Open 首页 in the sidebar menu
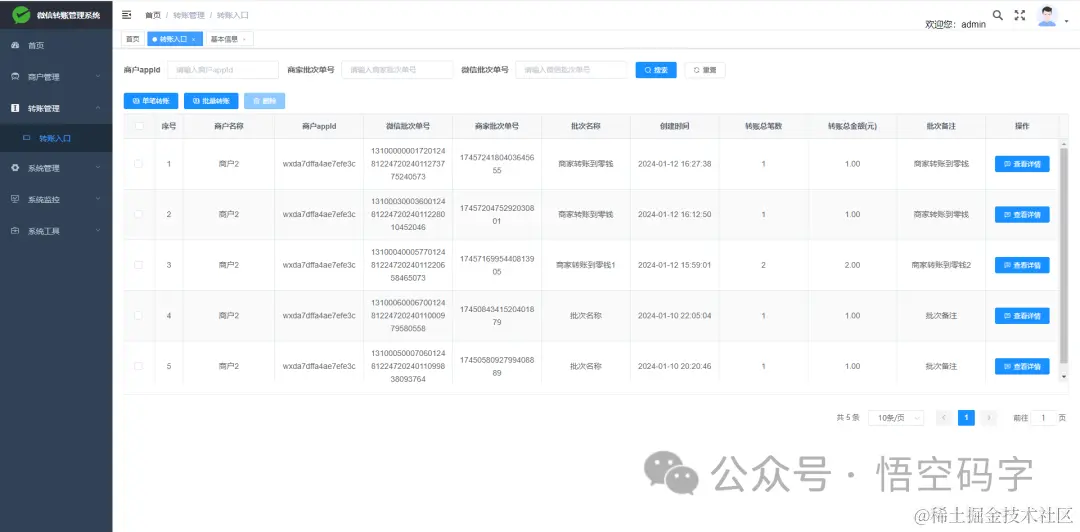Viewport: 1080px width, 532px height. tap(56, 45)
